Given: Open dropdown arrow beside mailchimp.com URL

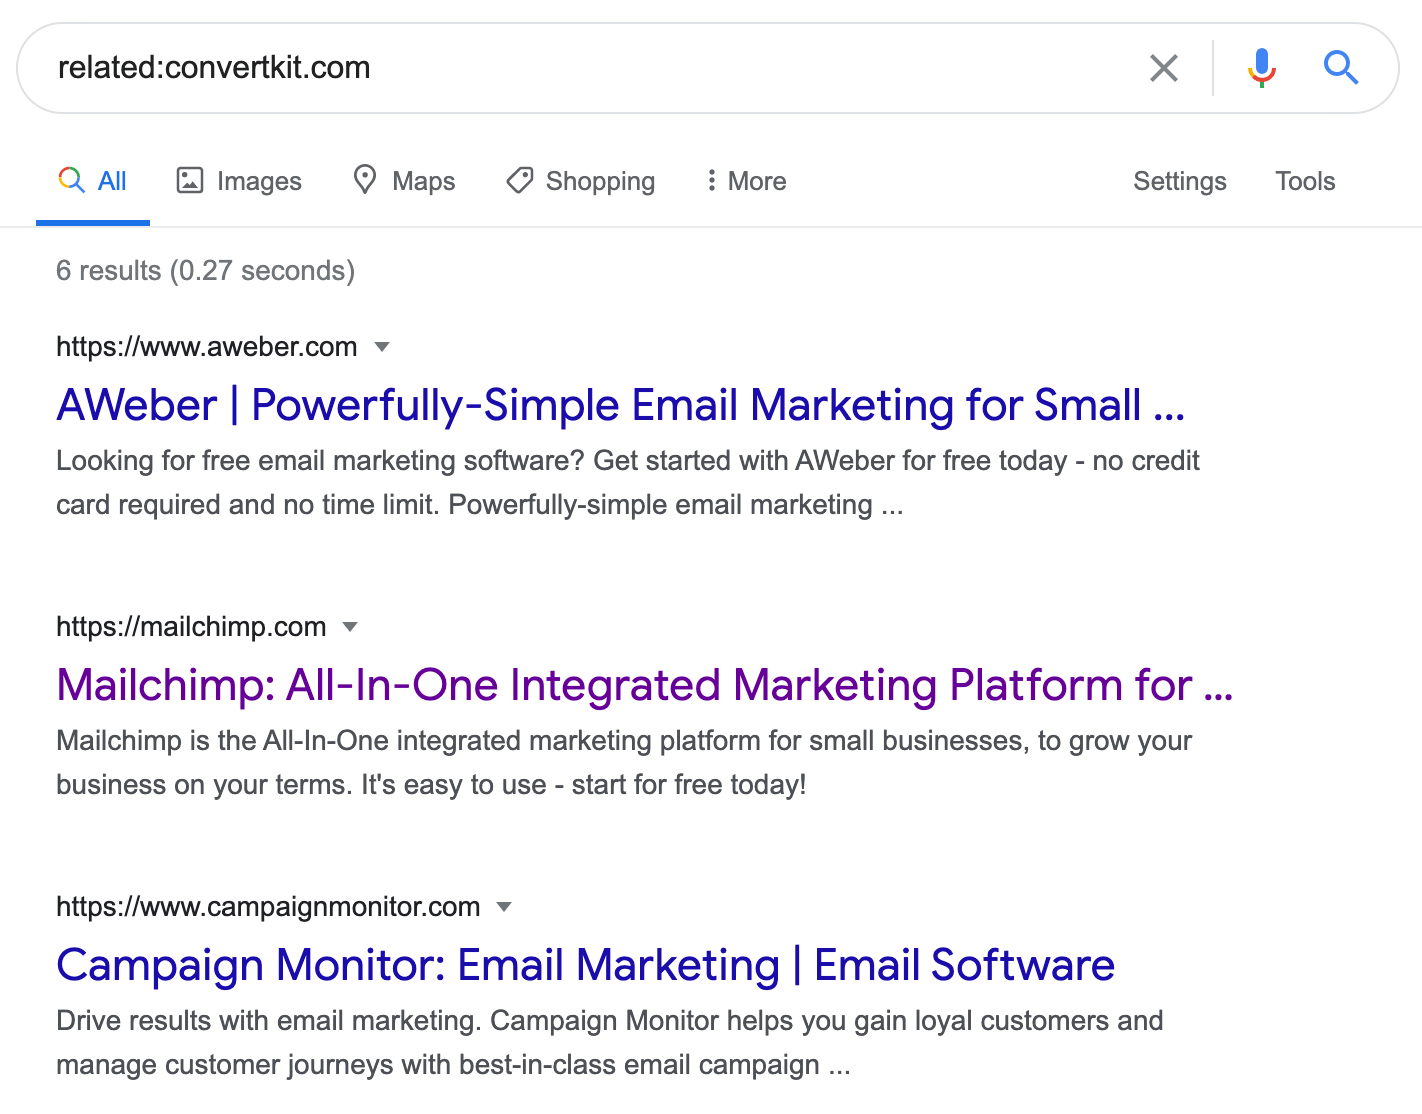Looking at the screenshot, I should click(x=350, y=627).
